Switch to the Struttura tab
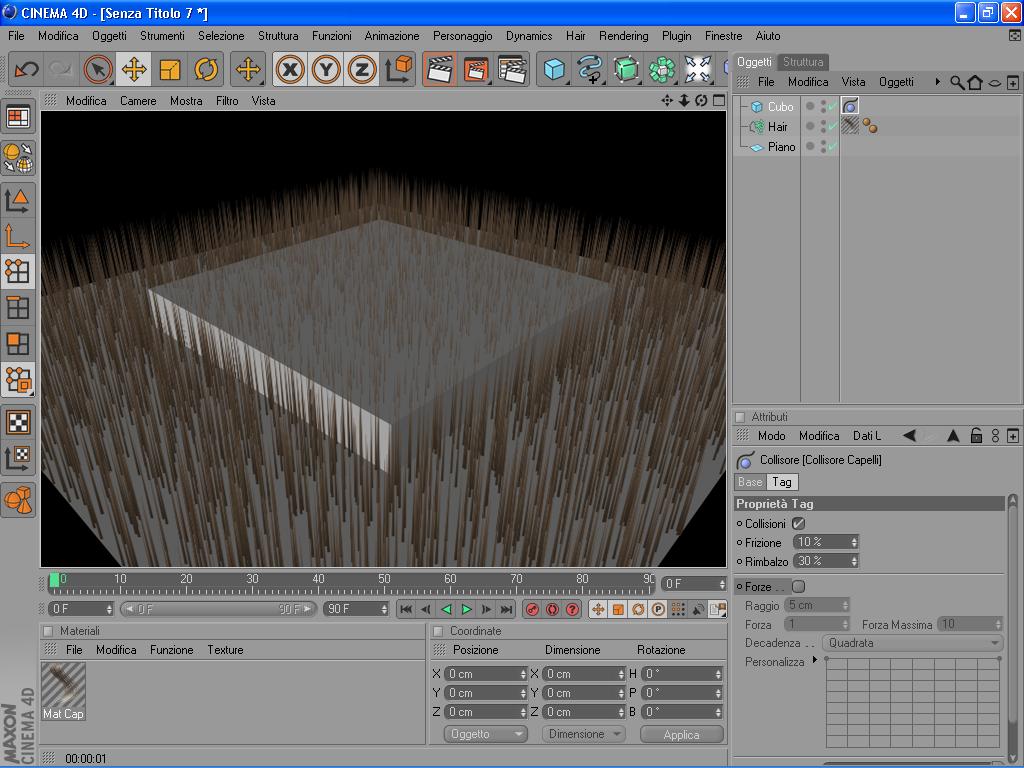1024x768 pixels. coord(803,62)
